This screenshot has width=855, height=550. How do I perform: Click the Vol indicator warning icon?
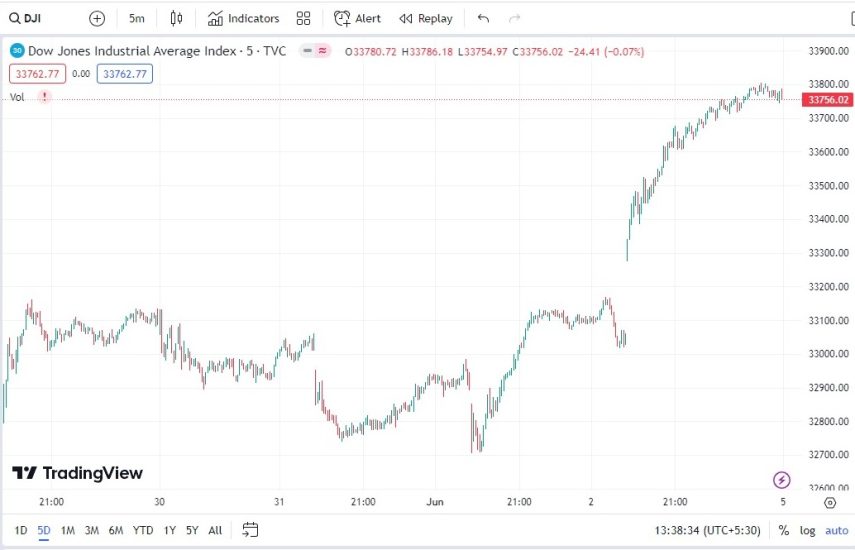(x=44, y=97)
